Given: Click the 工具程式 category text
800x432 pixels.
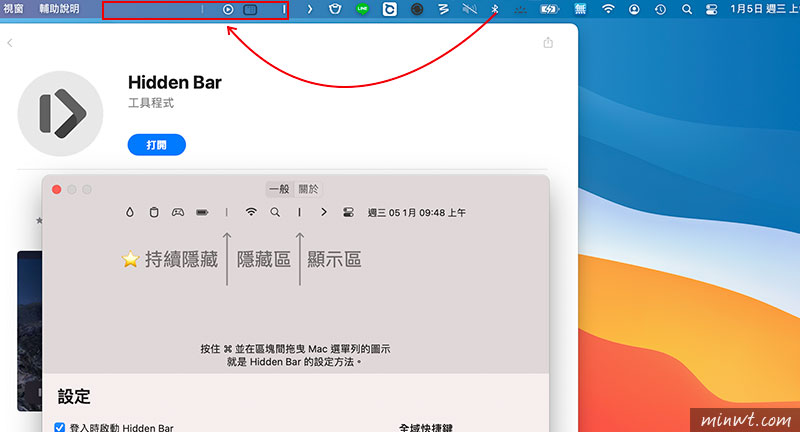Looking at the screenshot, I should click(x=151, y=103).
